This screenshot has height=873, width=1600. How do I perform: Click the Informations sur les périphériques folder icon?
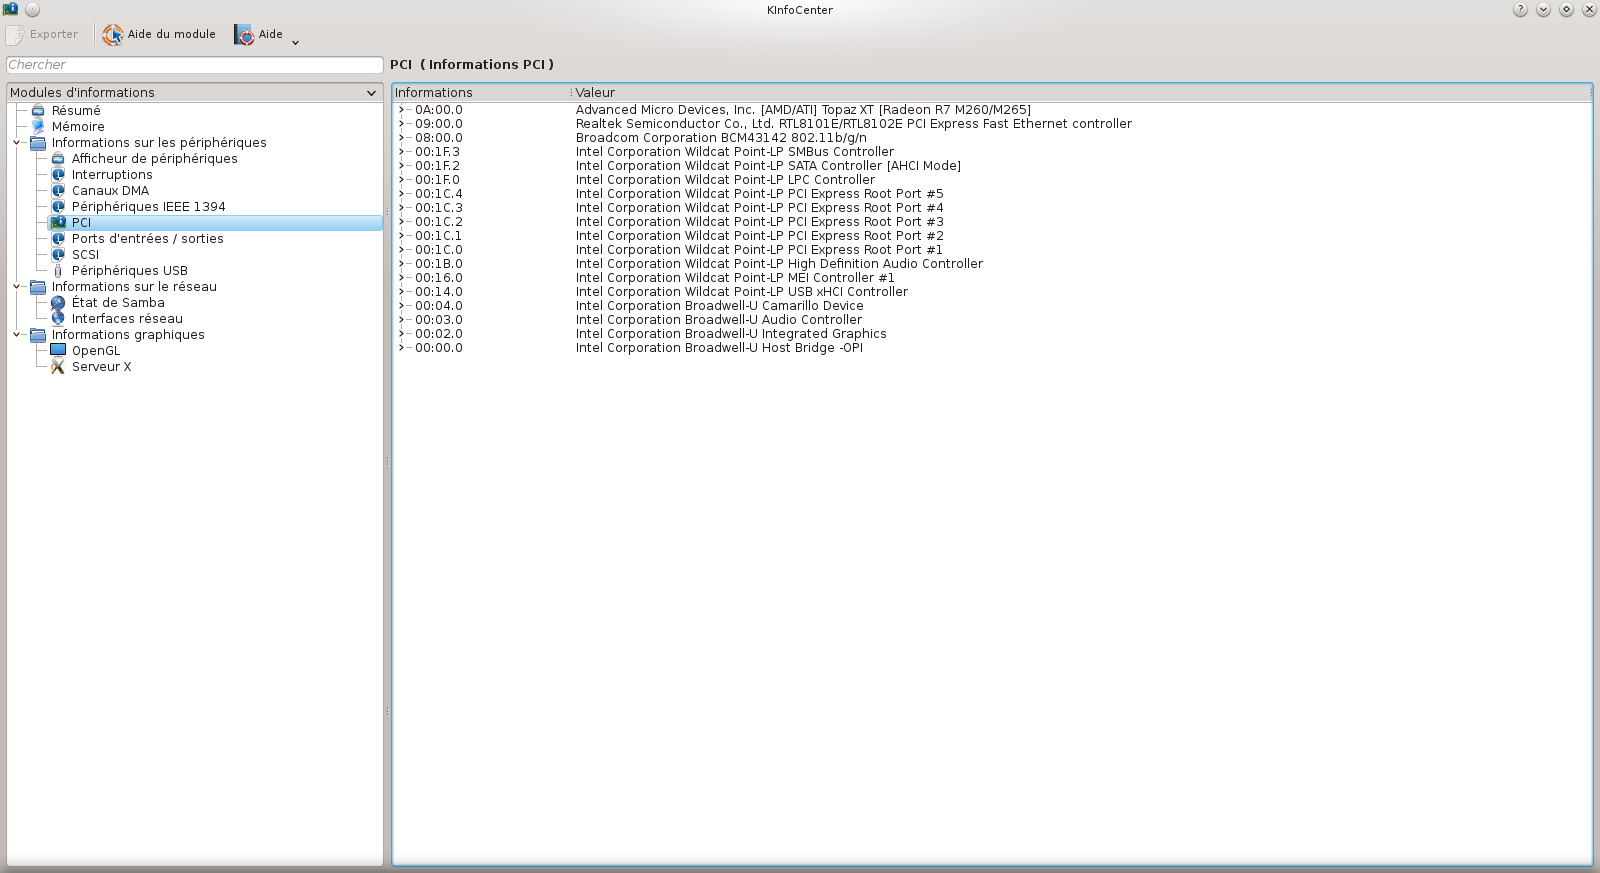click(38, 143)
